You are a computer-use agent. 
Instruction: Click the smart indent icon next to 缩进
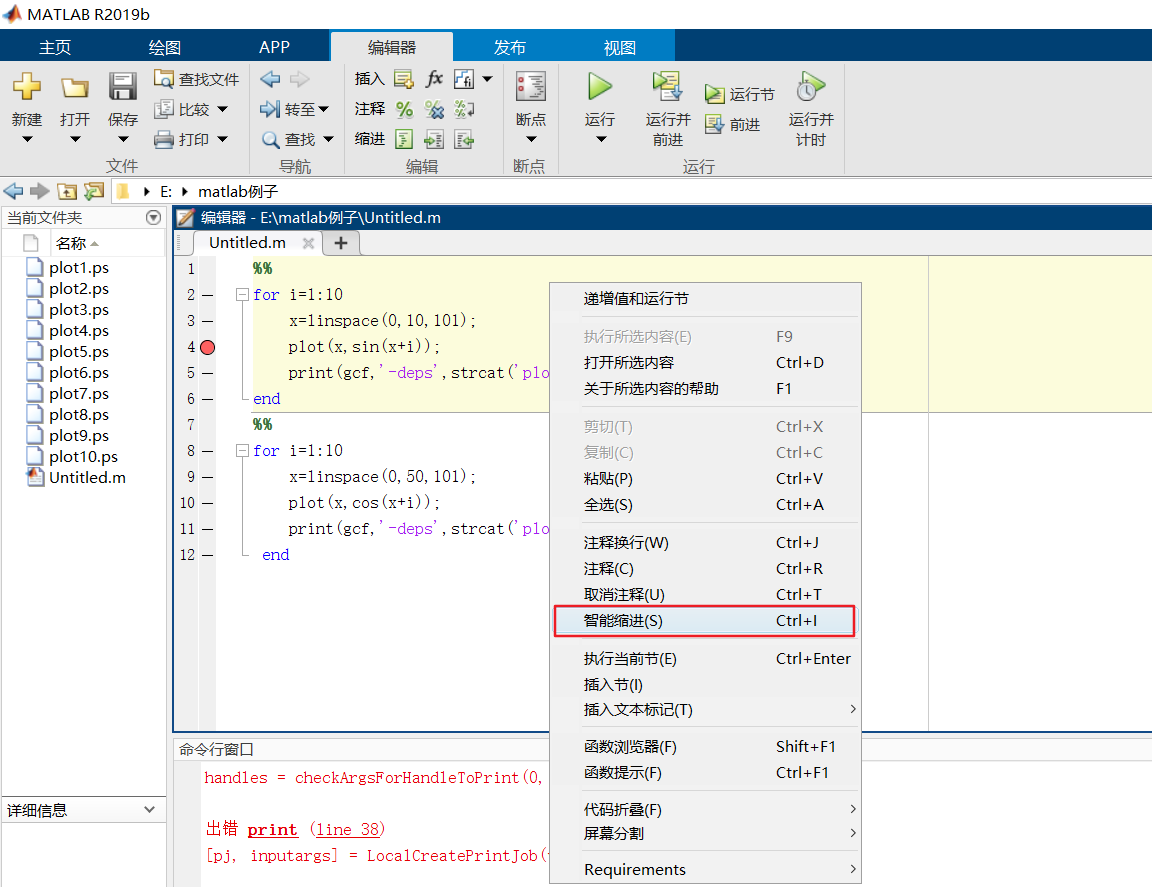[404, 140]
